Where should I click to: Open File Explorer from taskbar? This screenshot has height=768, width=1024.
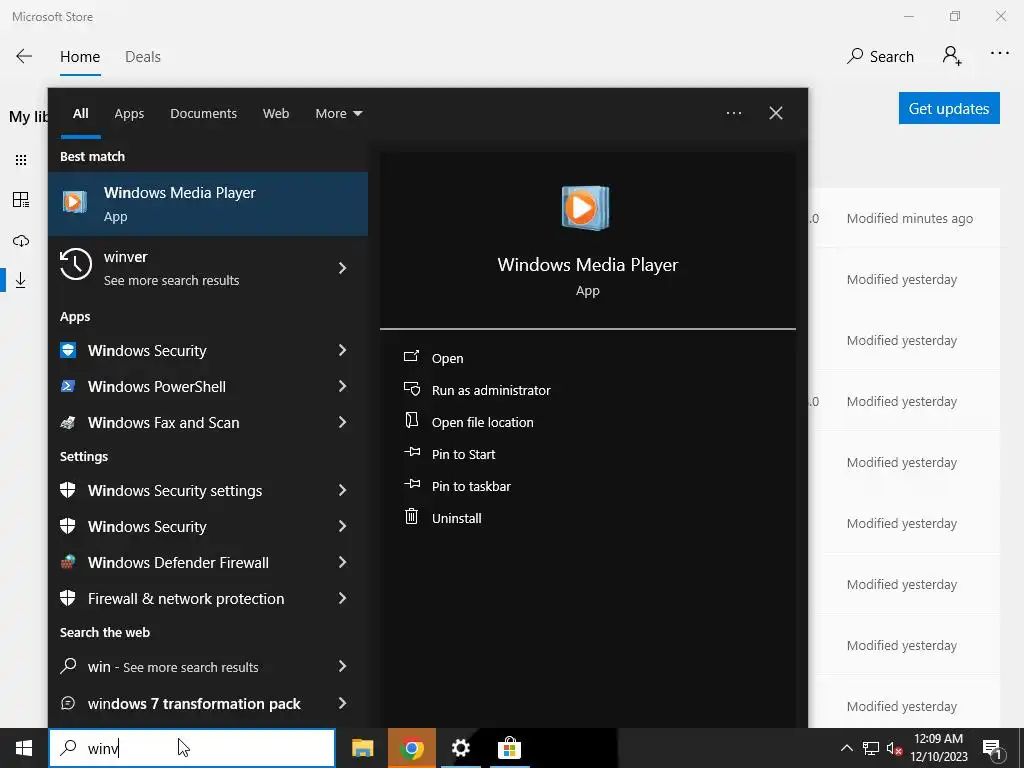tap(362, 748)
